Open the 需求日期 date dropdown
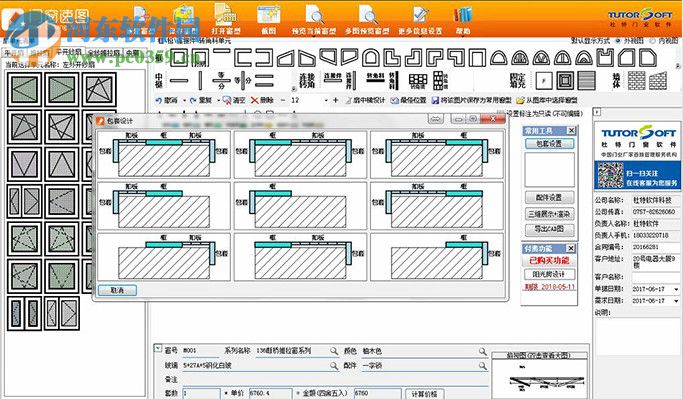683x399 pixels. 676,301
